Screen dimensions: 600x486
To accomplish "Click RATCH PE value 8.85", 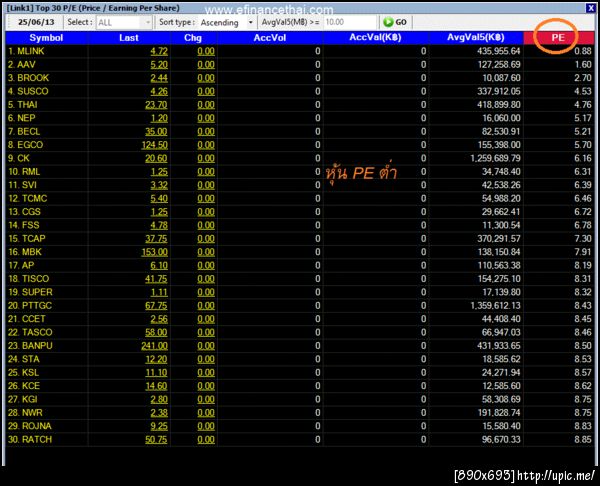I will tap(583, 439).
